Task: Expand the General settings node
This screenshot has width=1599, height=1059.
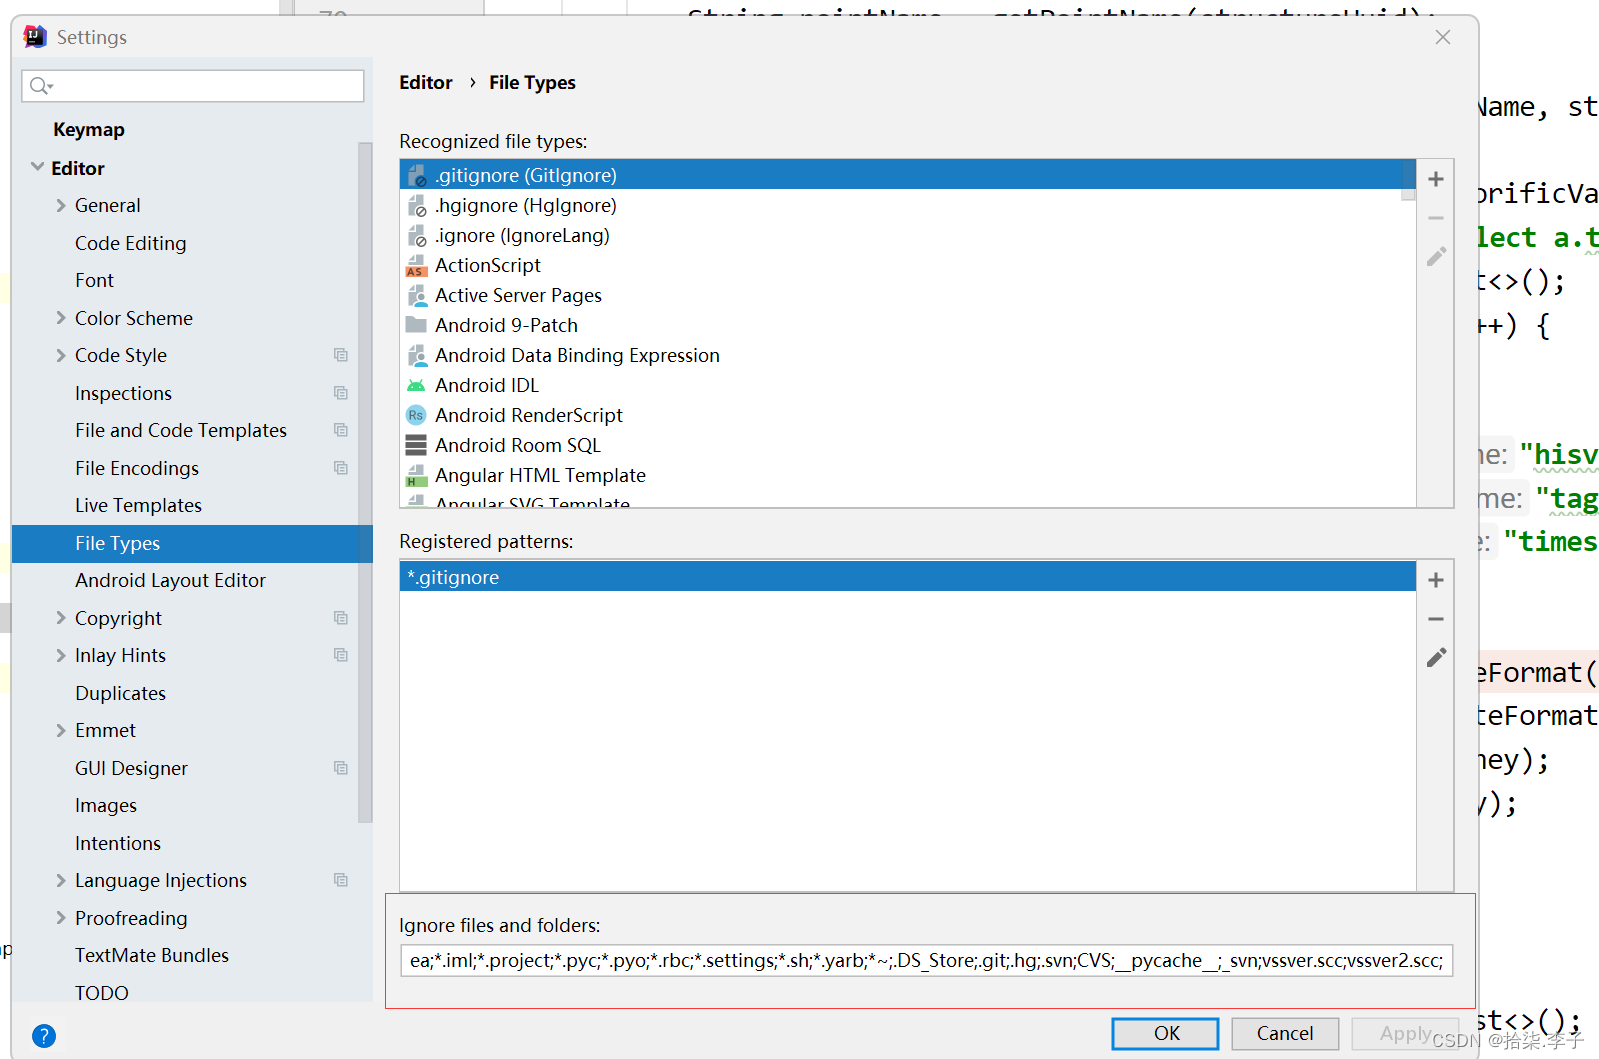Action: coord(61,205)
